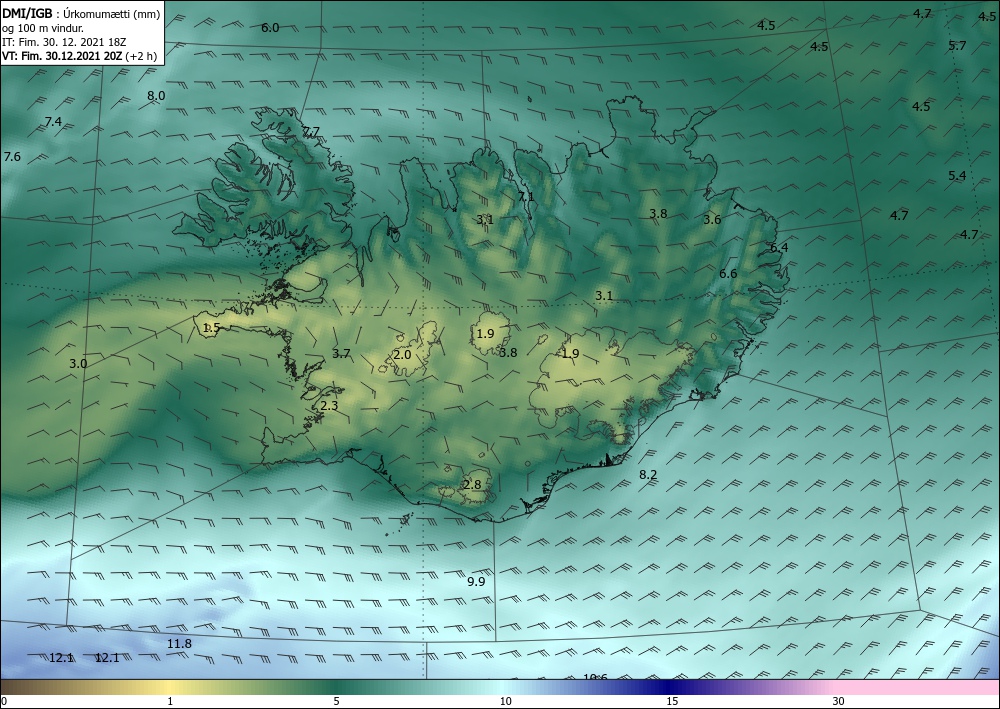Click the 7.7 value over the Westfjords
The width and height of the screenshot is (1000, 709).
pos(311,132)
